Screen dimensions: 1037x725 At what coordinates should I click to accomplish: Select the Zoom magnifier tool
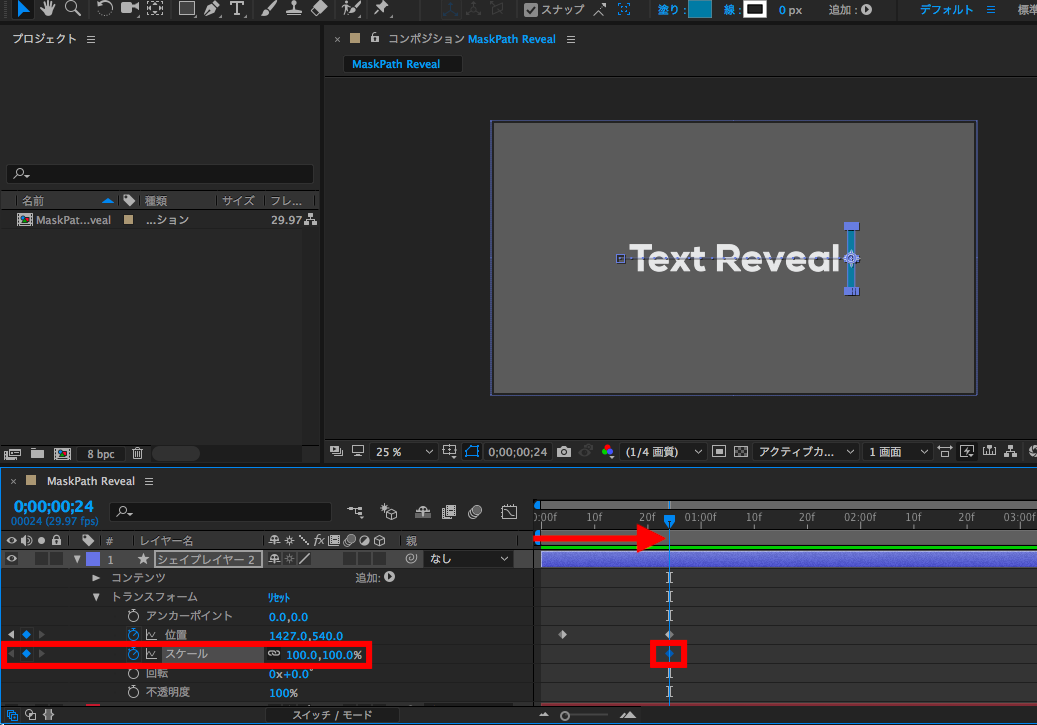72,9
